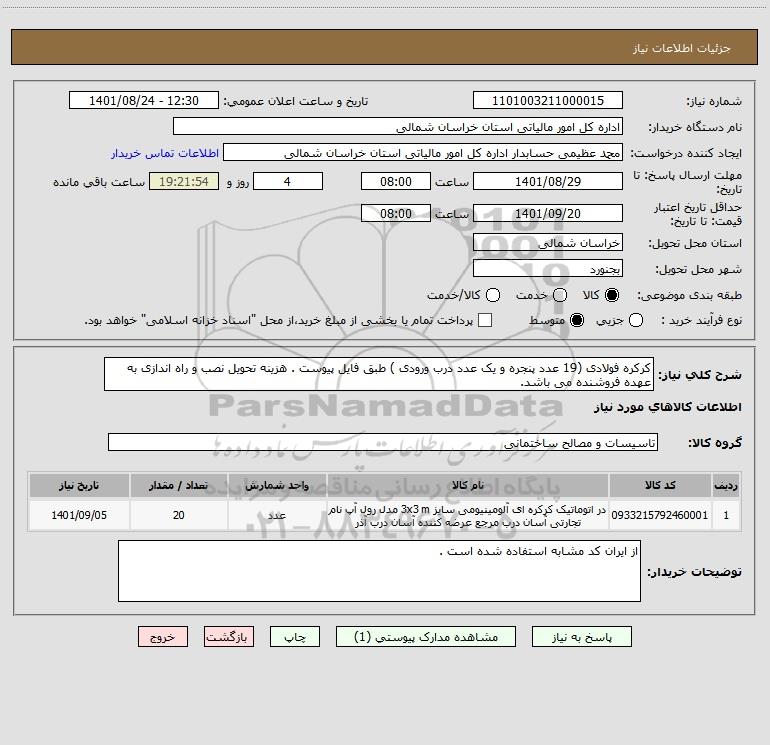Click the کد کالا column header

[660, 486]
